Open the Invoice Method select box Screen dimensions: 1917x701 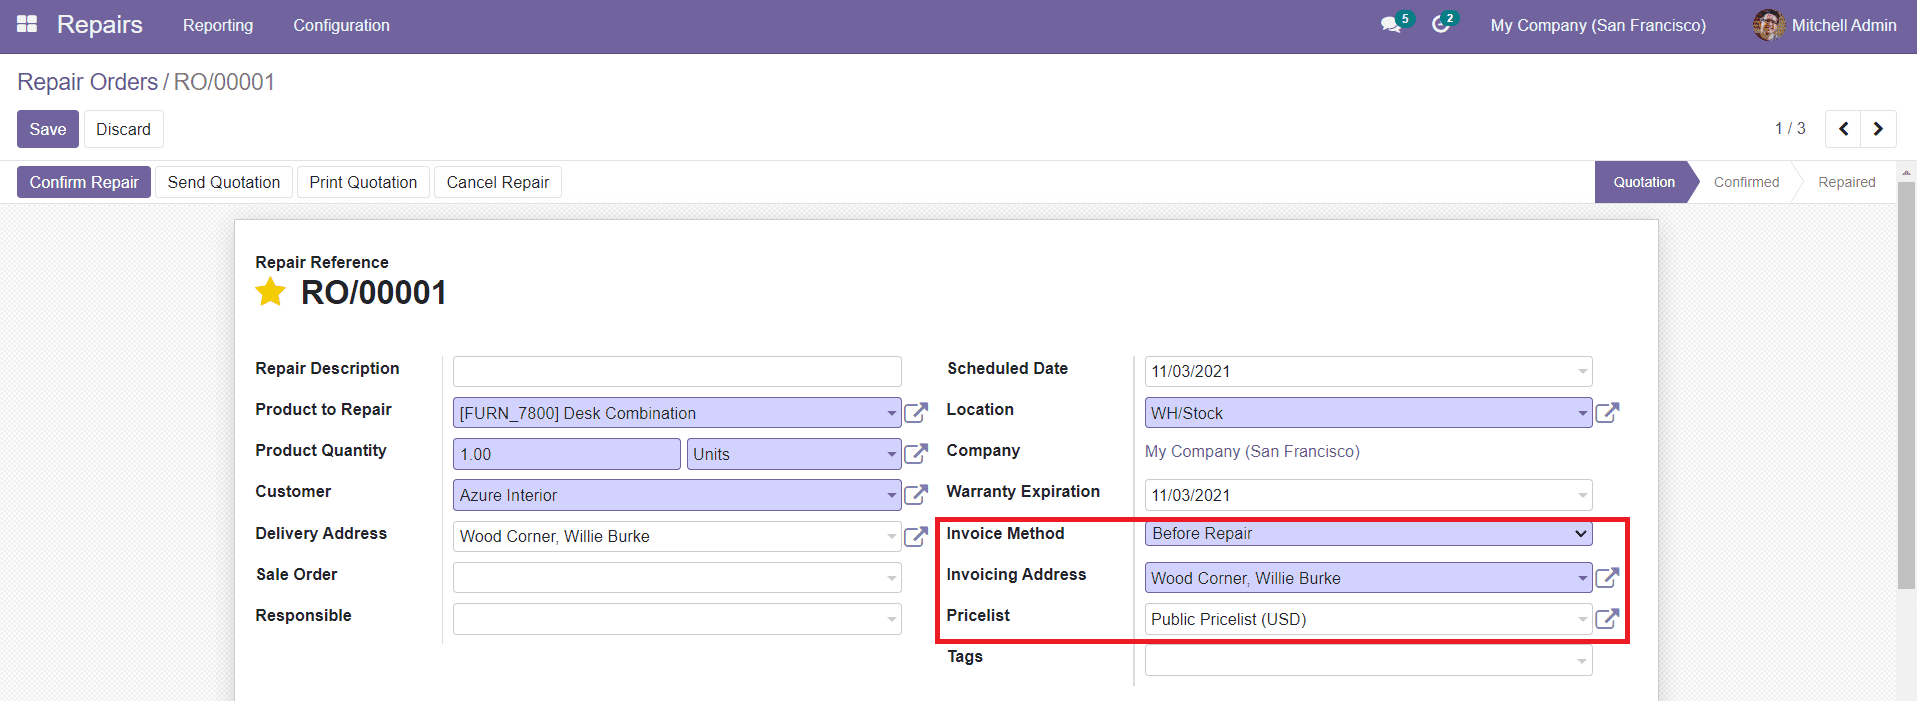click(1368, 534)
